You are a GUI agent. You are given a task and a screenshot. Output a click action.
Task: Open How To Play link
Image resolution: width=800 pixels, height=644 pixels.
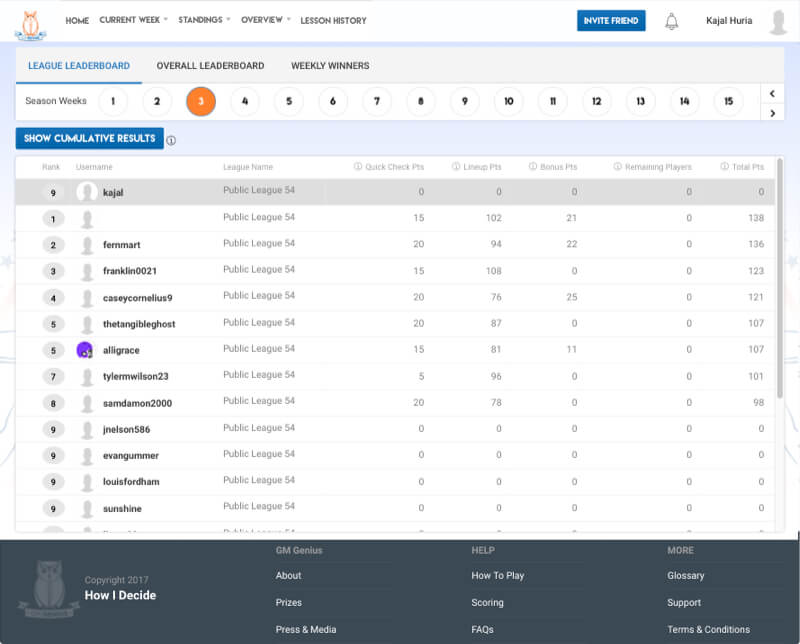click(x=497, y=575)
